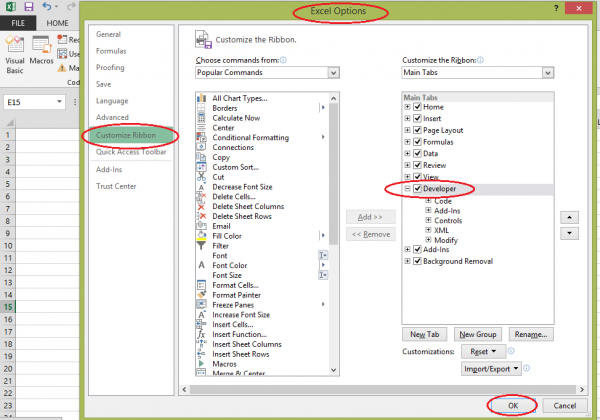Select Delete Sheet Columns command
The image size is (600, 420).
[248, 207]
